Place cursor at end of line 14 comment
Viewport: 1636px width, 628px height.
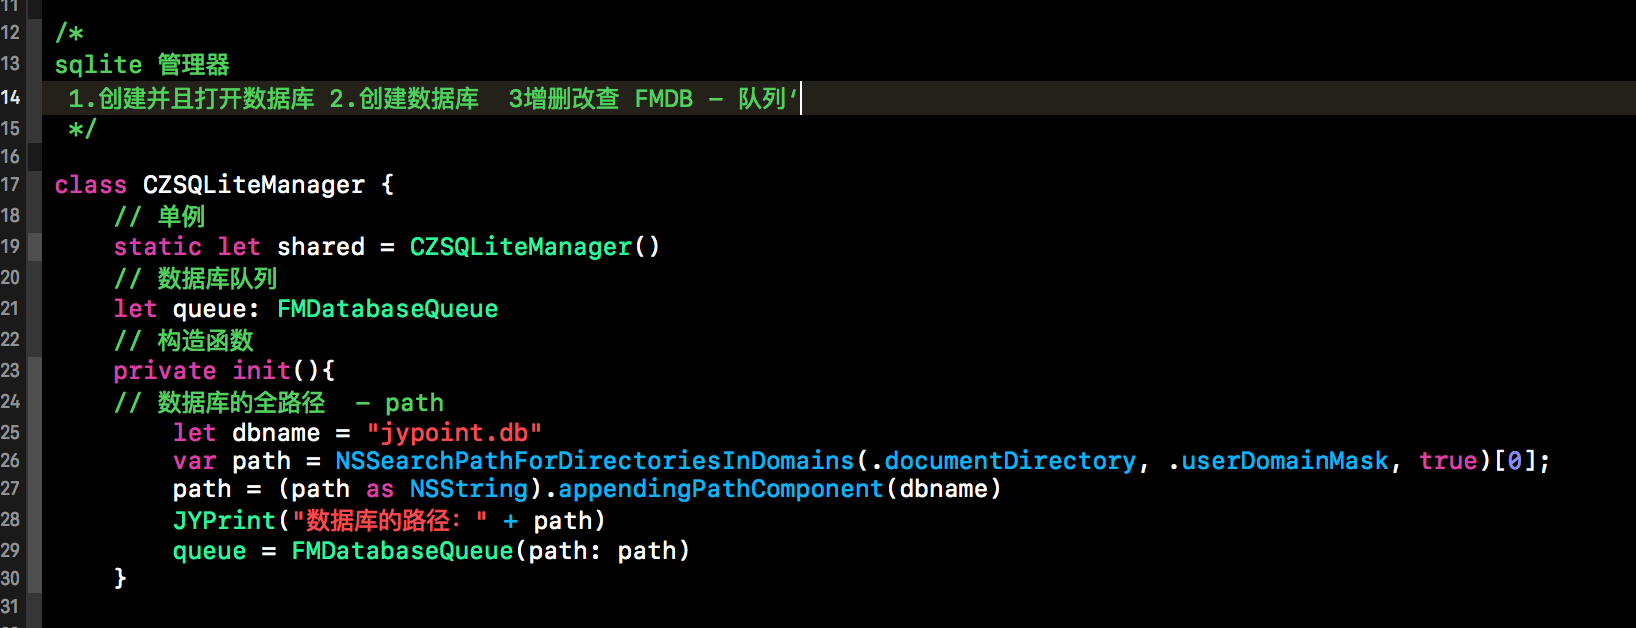[801, 99]
